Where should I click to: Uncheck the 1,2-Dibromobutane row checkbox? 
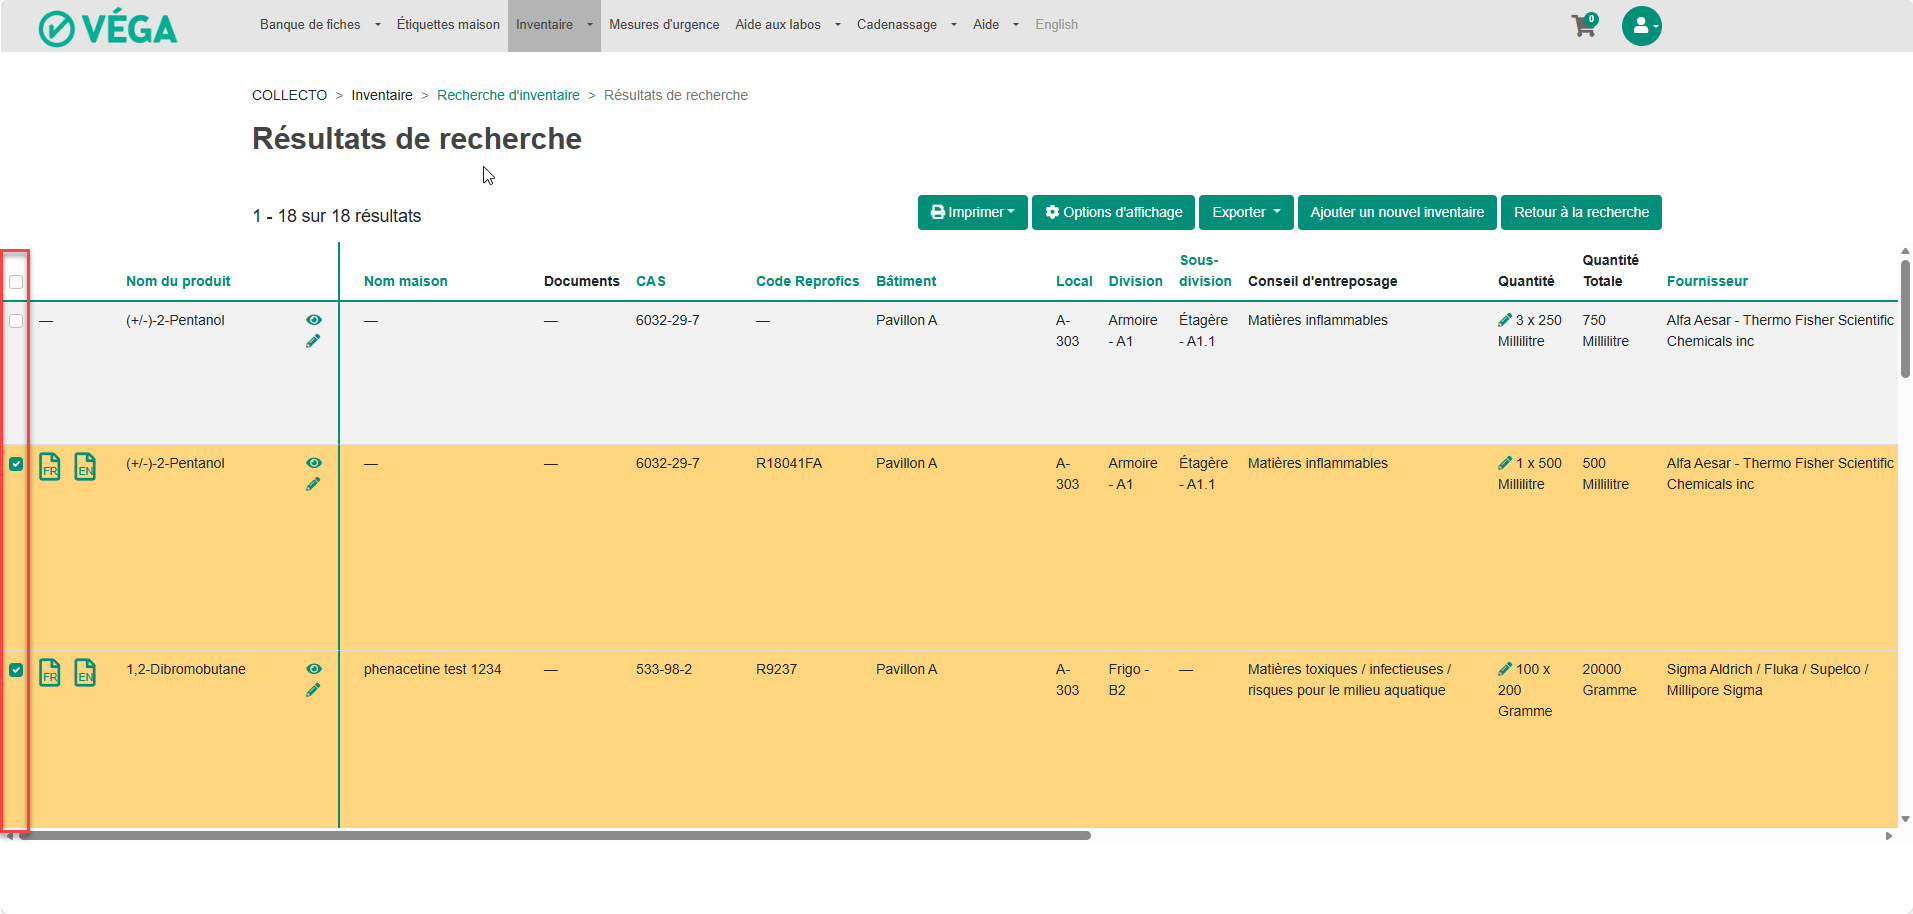16,670
